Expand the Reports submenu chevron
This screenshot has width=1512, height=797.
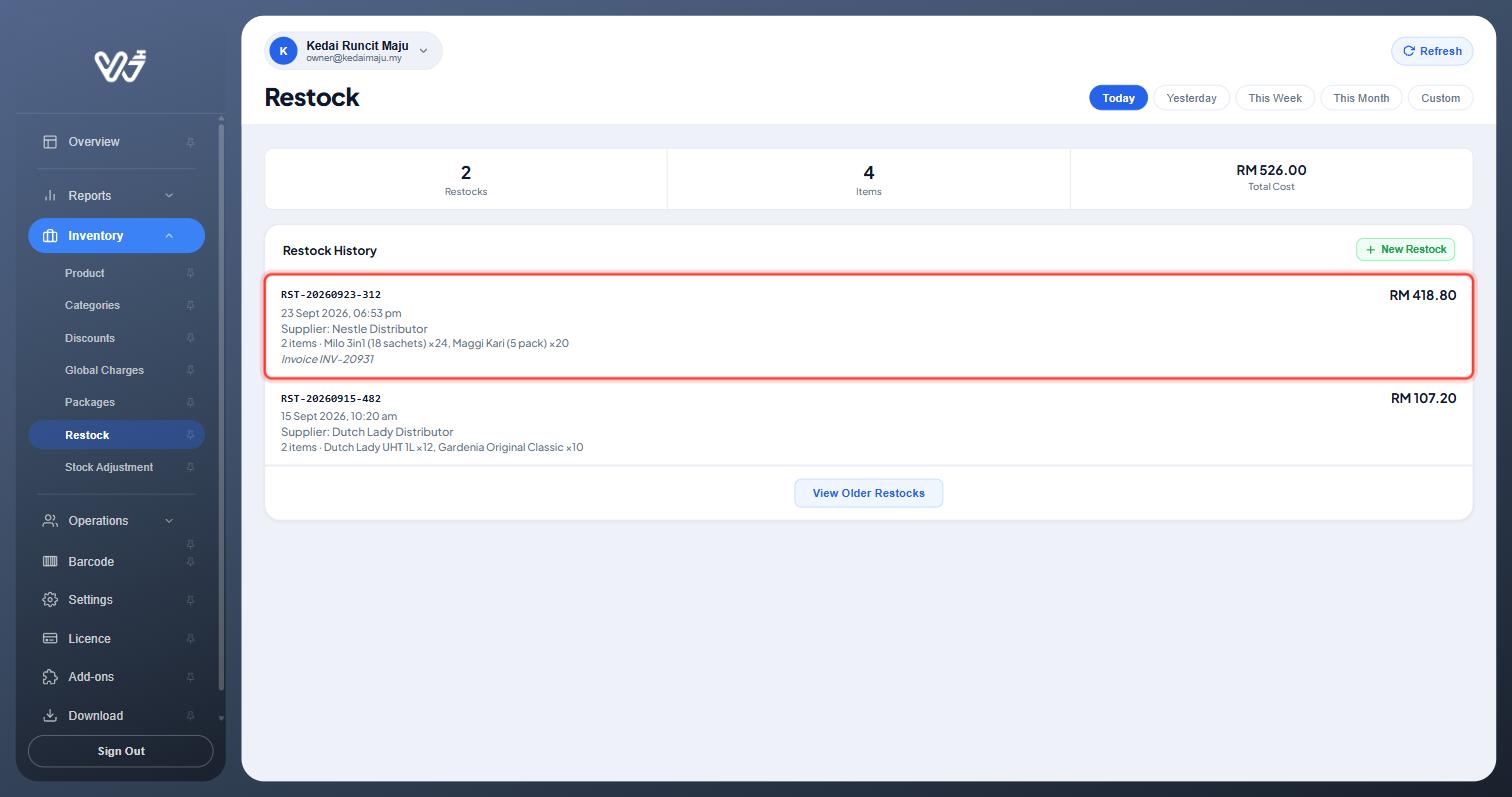point(169,195)
